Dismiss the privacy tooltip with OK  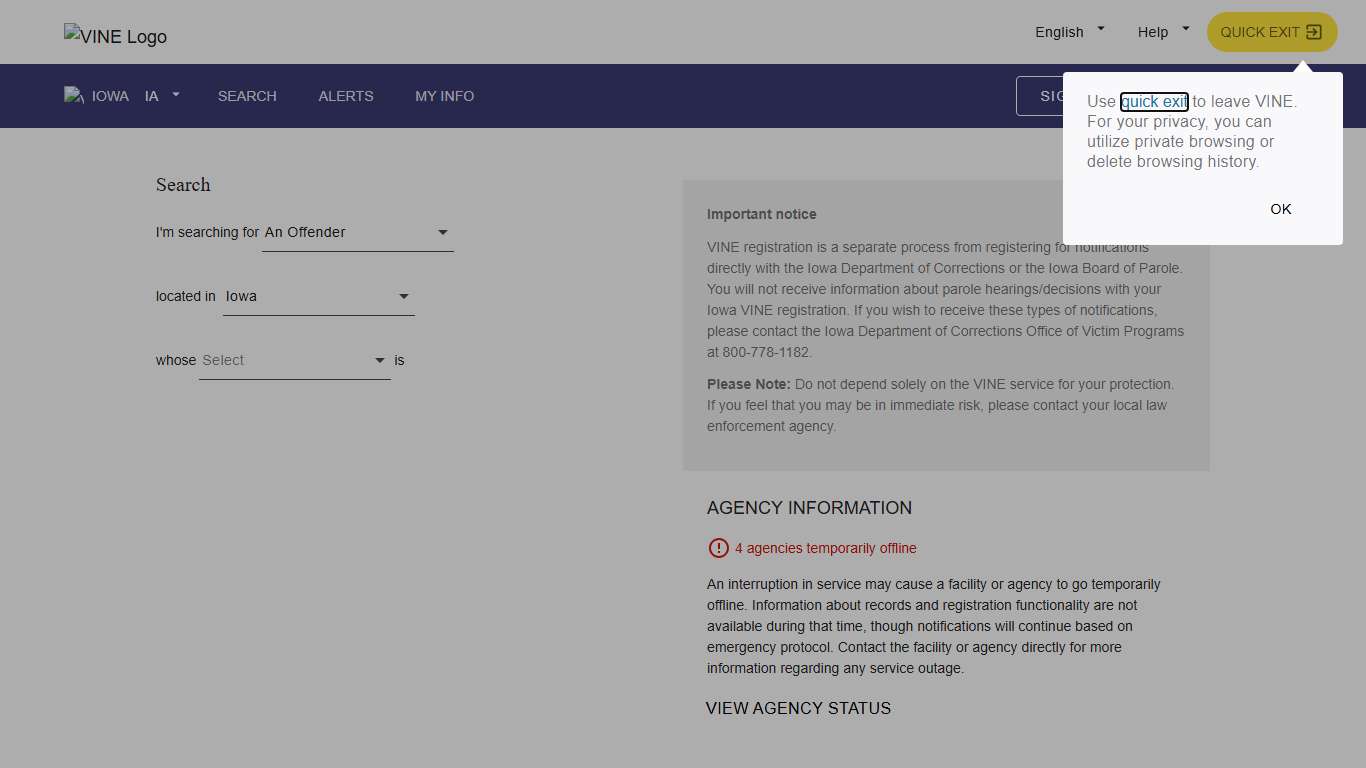(x=1280, y=209)
